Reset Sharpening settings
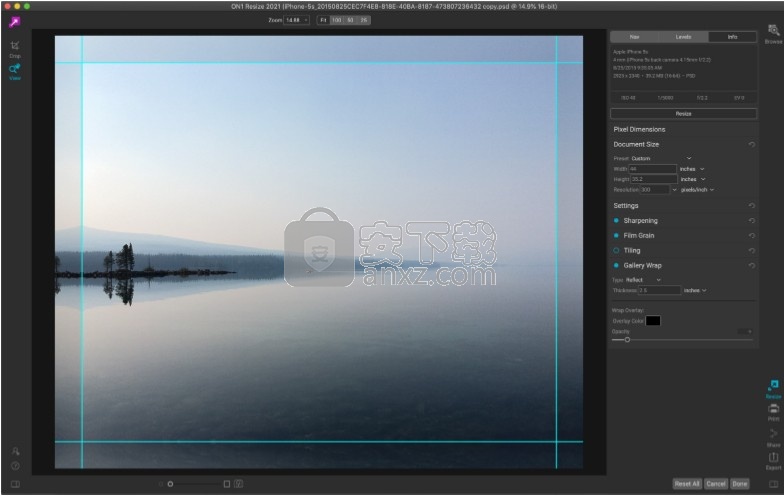This screenshot has width=784, height=497. pos(752,220)
